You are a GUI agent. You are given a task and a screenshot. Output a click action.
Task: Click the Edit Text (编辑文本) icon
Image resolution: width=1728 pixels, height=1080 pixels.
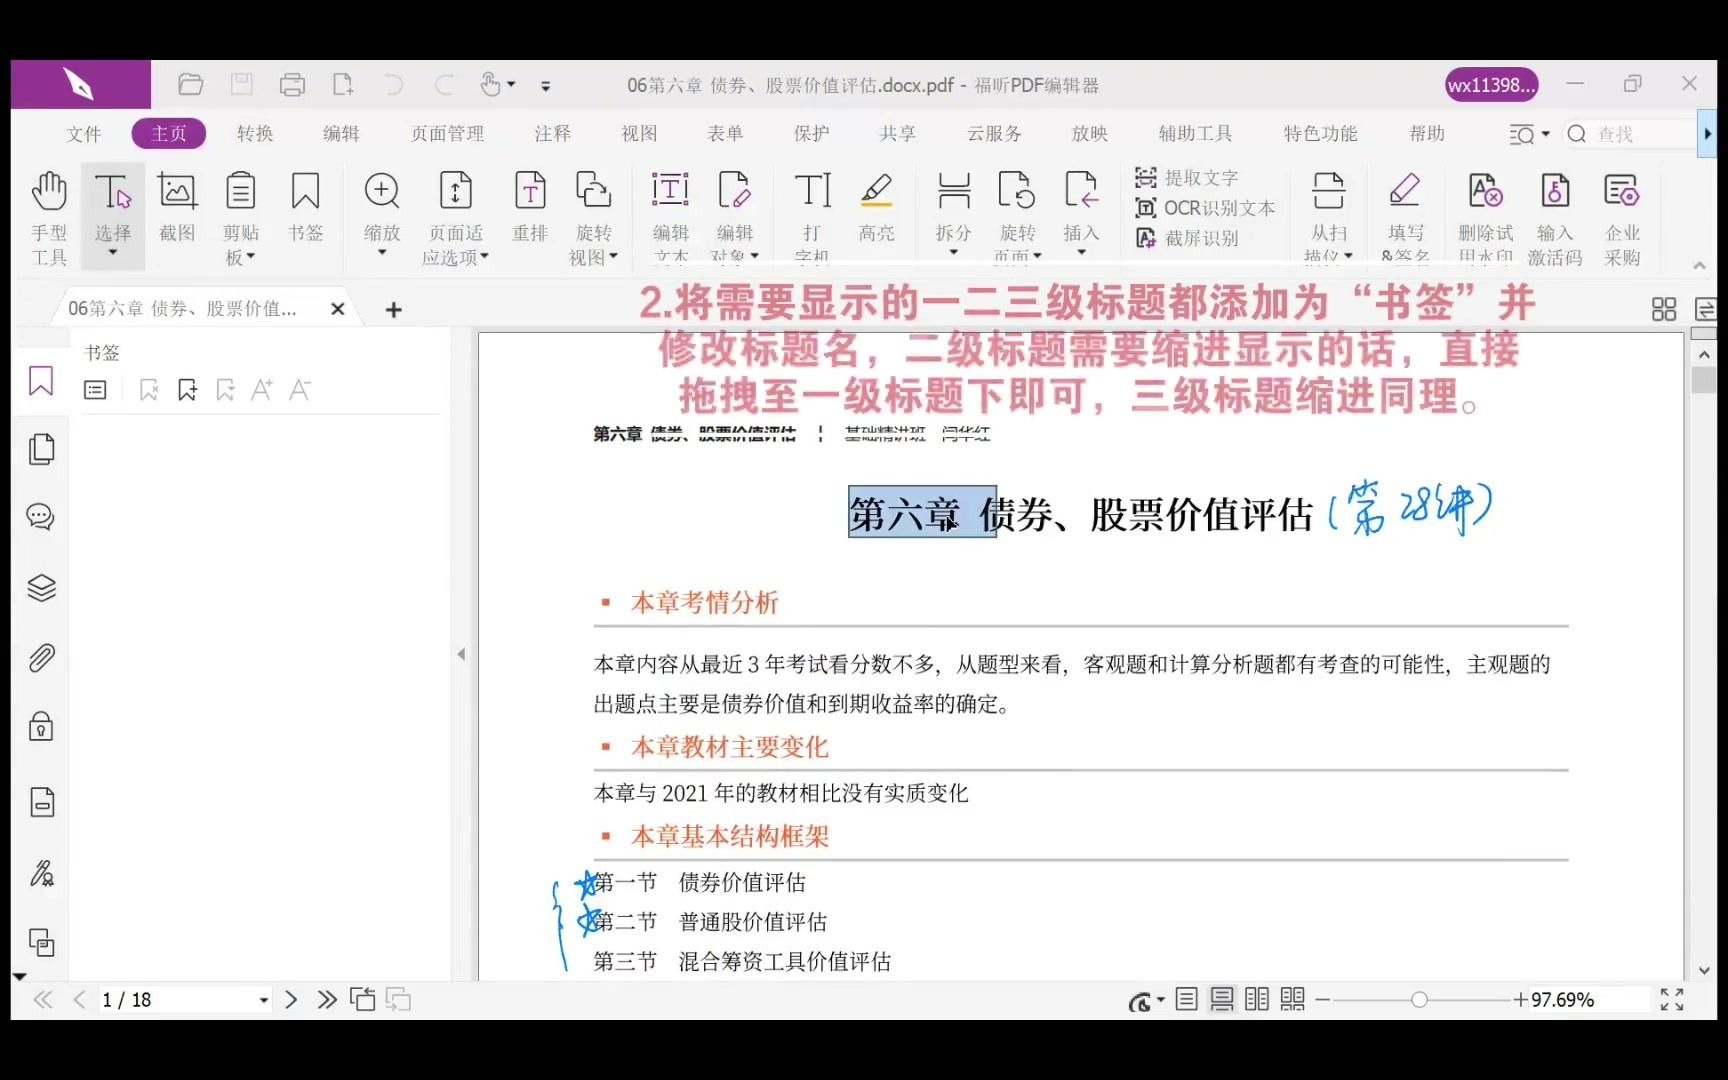pos(670,192)
